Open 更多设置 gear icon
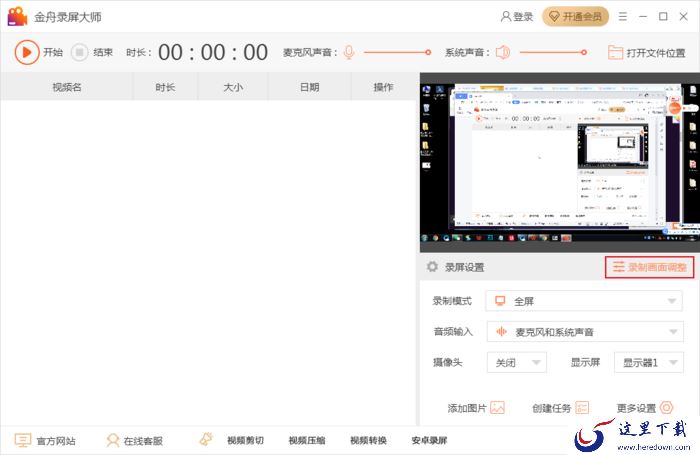 pyautogui.click(x=666, y=408)
